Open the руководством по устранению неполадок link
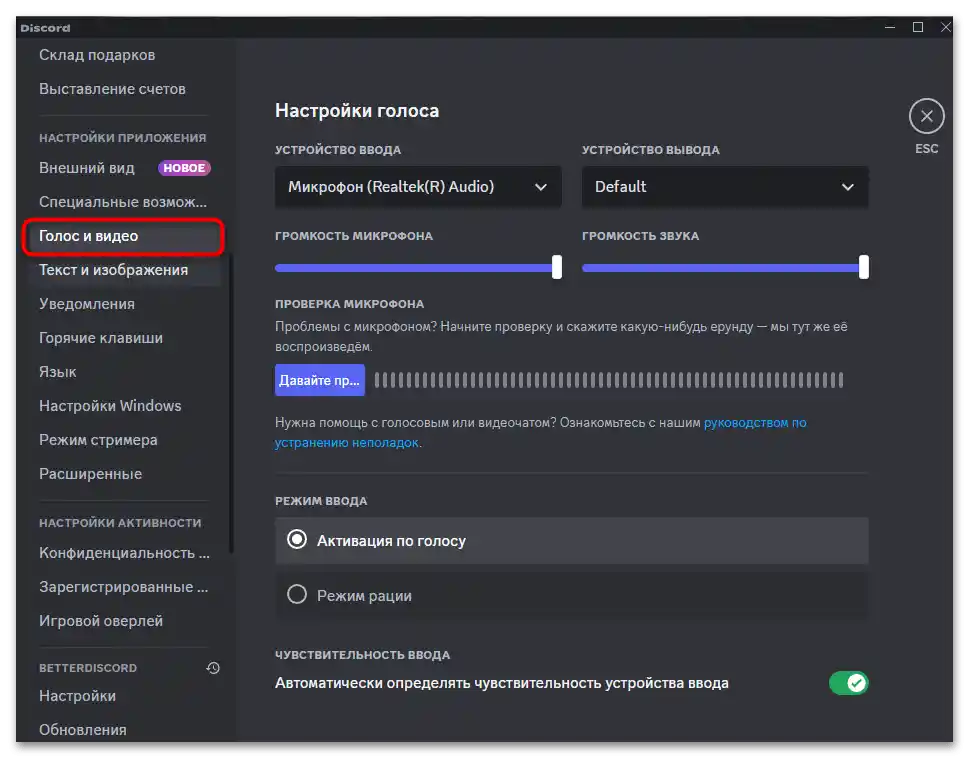 tap(755, 423)
